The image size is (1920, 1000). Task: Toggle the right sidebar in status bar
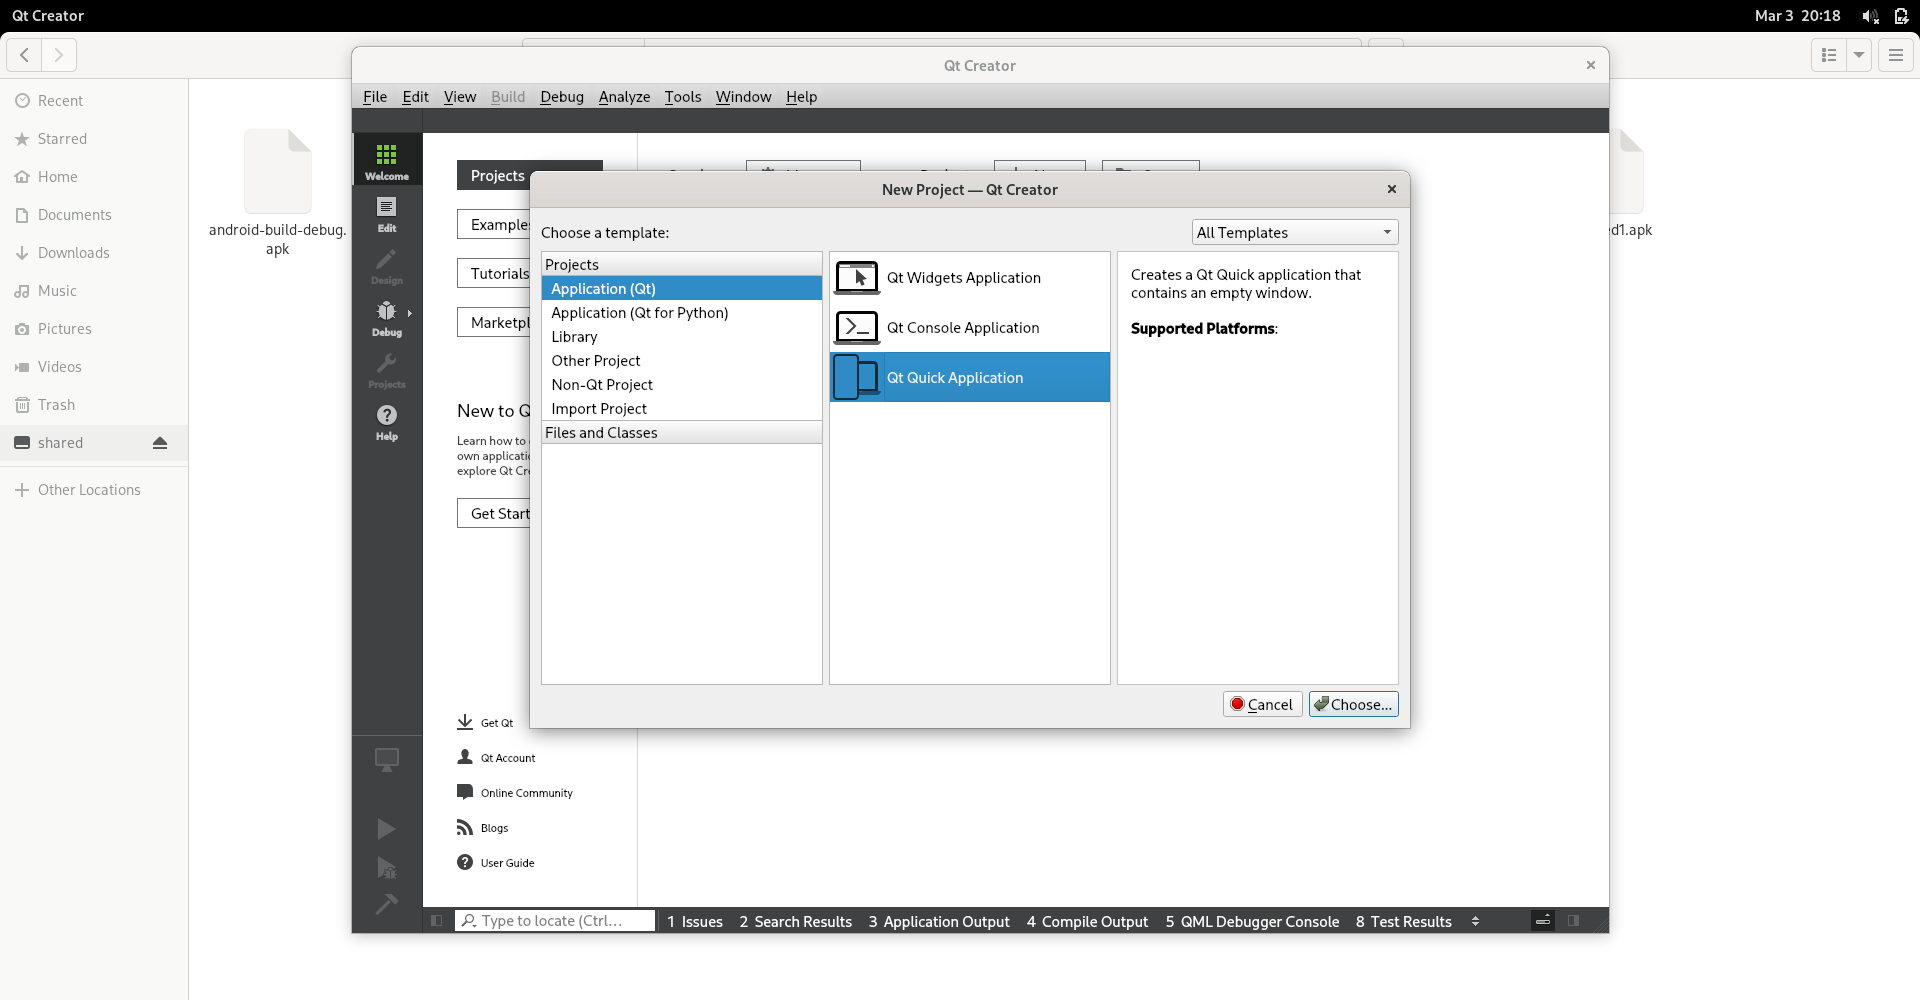pyautogui.click(x=1574, y=921)
